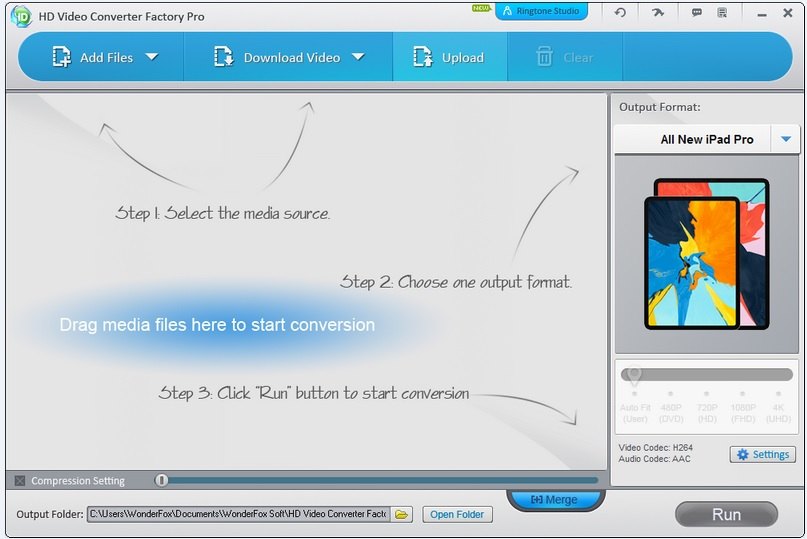The image size is (807, 539).
Task: Browse output folder with folder icon
Action: 401,514
